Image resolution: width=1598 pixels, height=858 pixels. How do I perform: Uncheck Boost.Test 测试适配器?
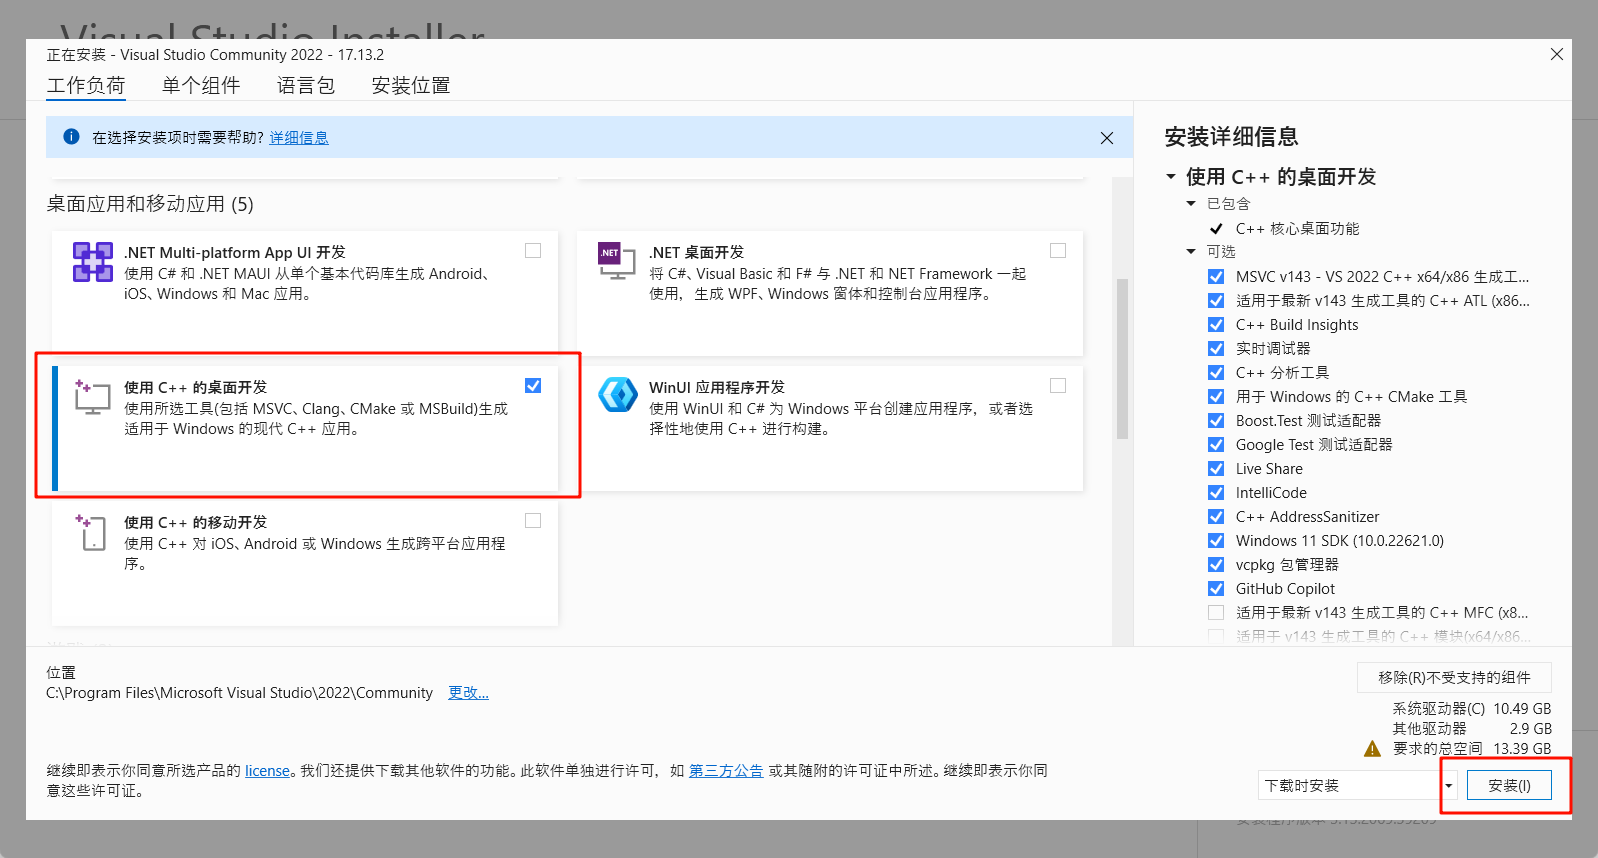[x=1216, y=421]
